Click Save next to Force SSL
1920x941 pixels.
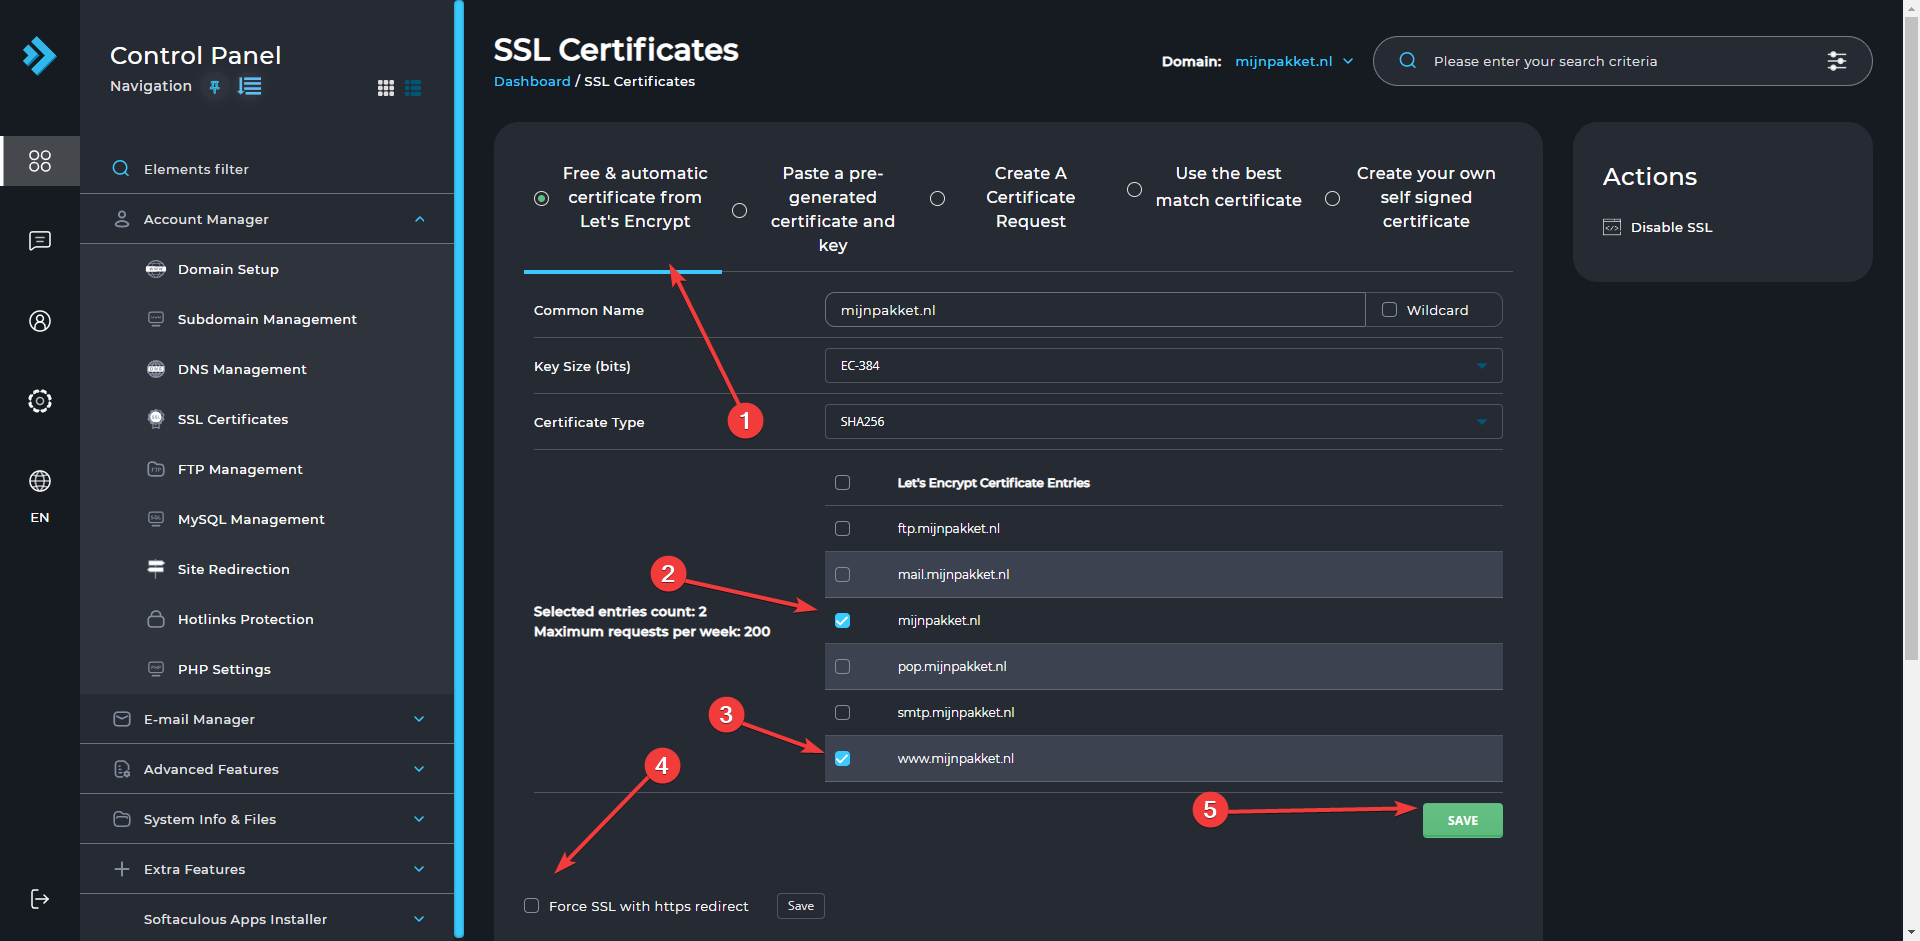pos(801,906)
